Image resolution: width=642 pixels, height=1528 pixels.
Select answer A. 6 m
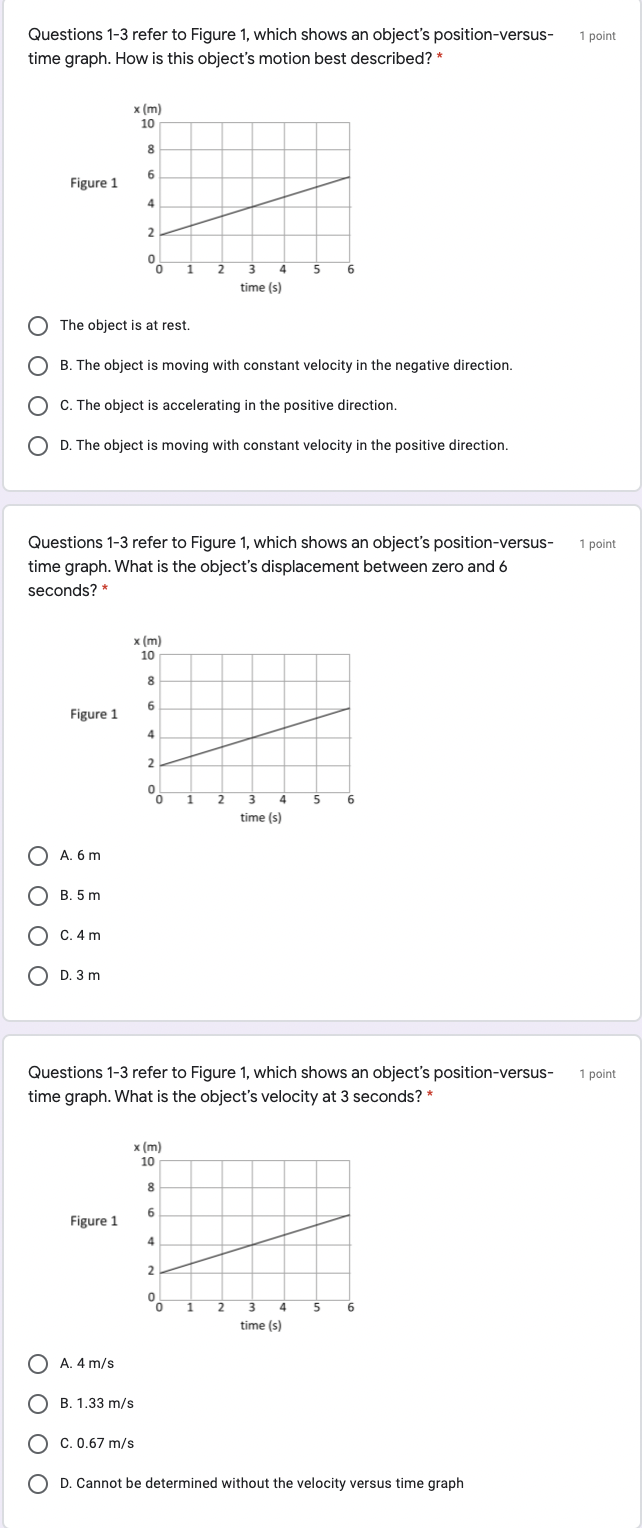37,855
